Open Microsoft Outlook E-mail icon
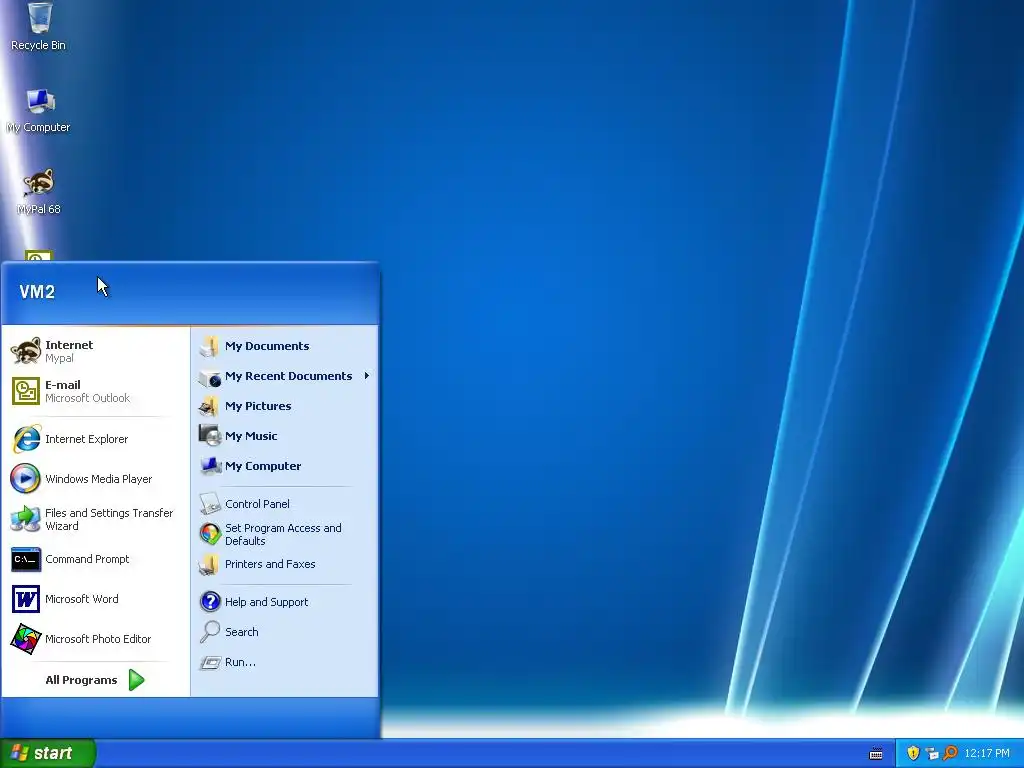Screen dimensions: 1024x768 click(26, 391)
